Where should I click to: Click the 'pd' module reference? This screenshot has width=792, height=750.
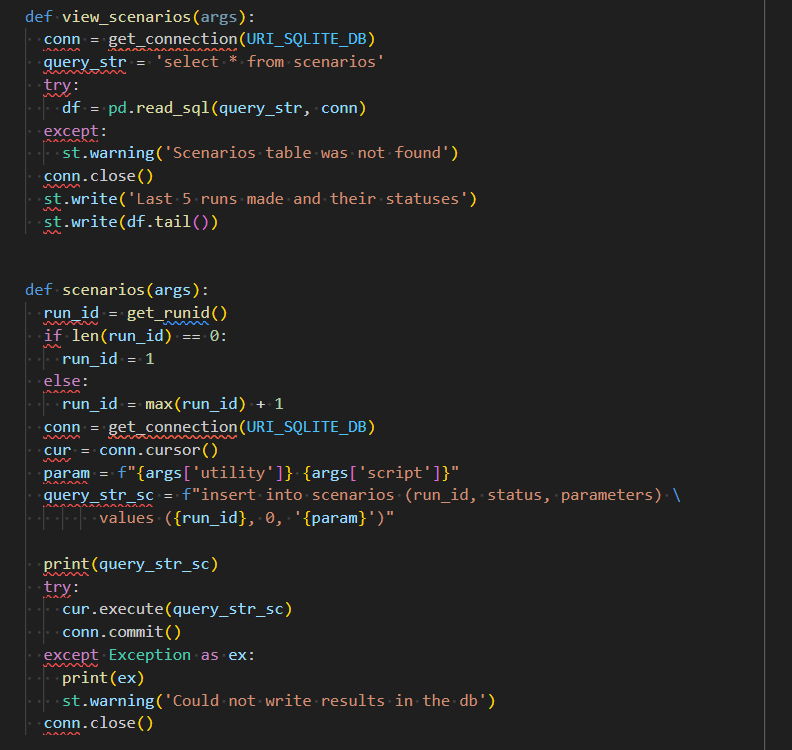[x=117, y=108]
